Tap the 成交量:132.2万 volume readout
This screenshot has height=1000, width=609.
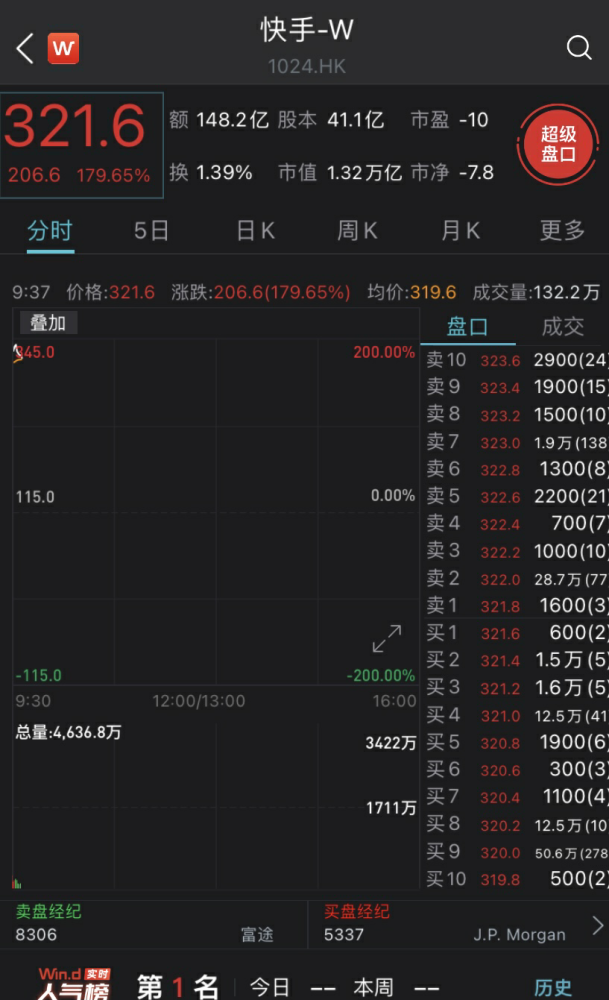[536, 292]
